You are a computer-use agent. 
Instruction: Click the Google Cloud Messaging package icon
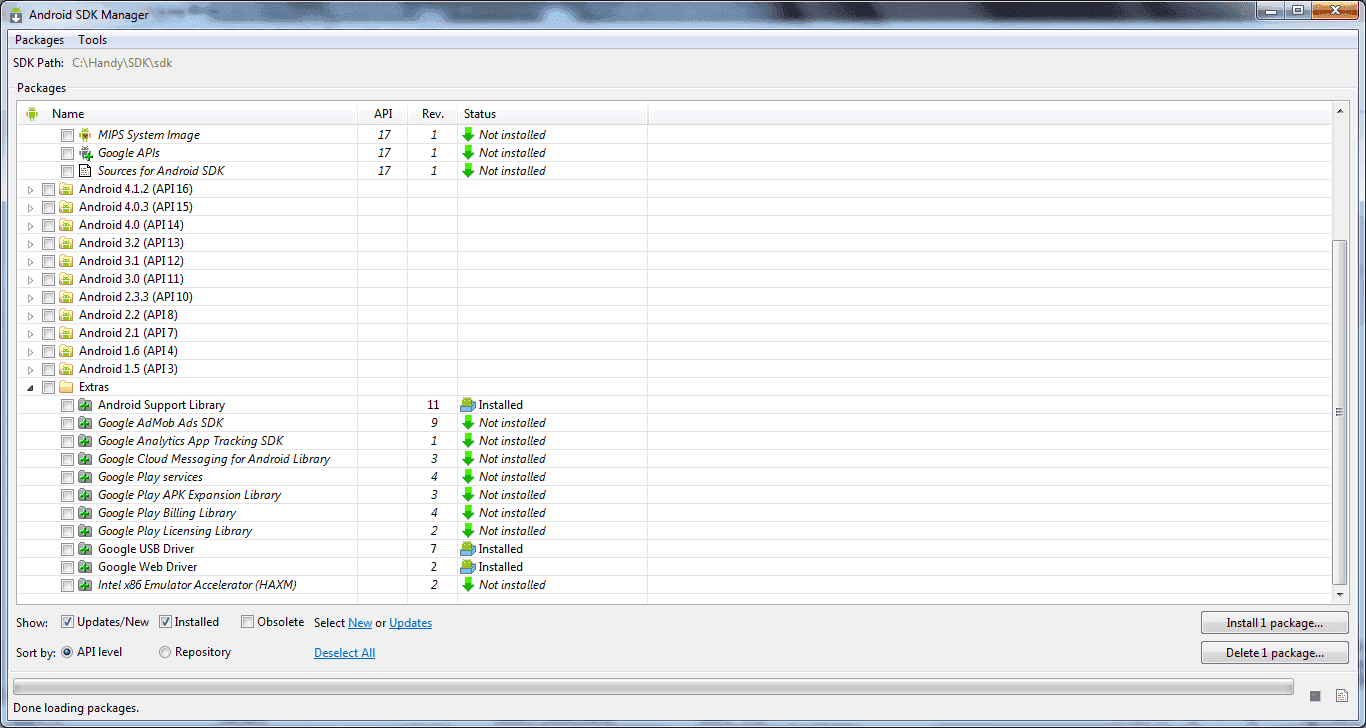tap(85, 459)
